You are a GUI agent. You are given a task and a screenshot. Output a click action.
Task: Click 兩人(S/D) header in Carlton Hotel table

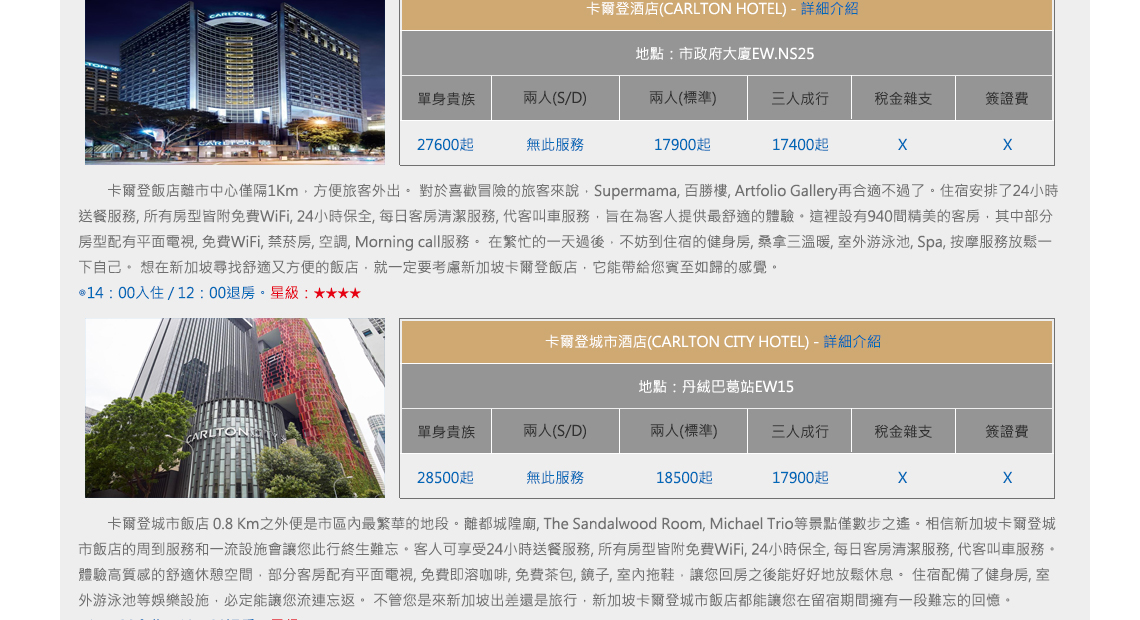[x=555, y=98]
